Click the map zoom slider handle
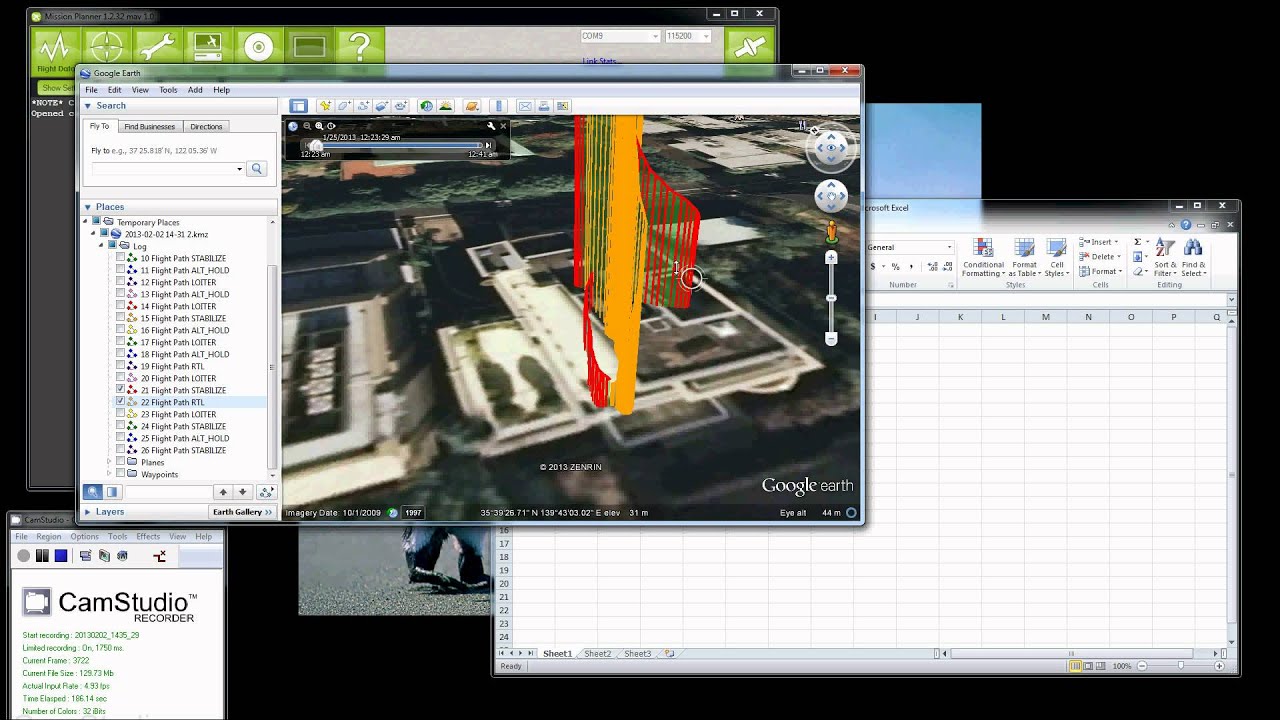This screenshot has height=720, width=1280. 830,299
